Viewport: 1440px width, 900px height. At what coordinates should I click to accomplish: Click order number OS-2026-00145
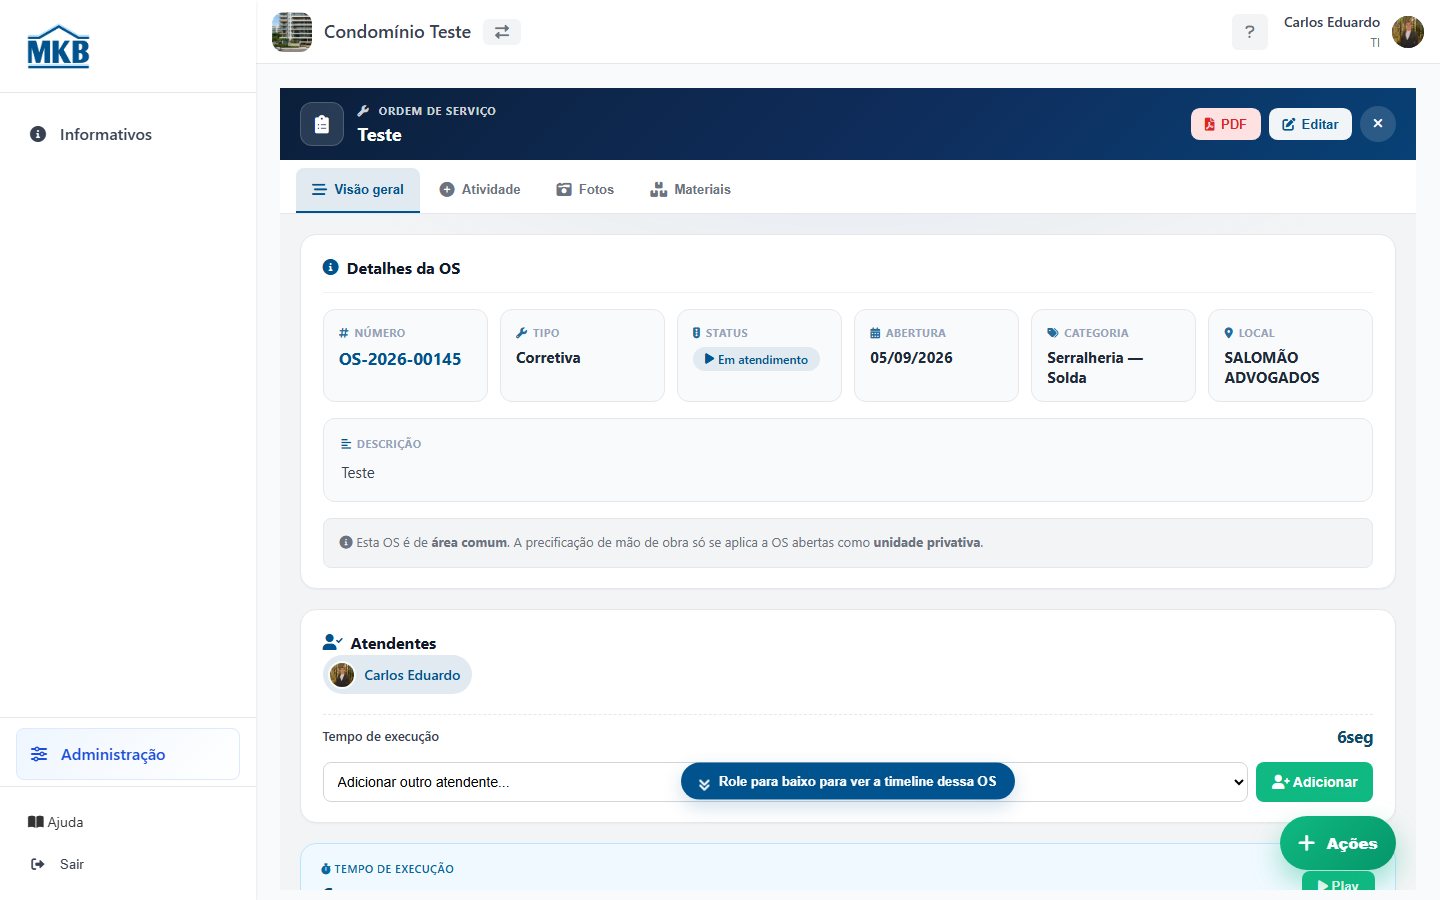400,359
